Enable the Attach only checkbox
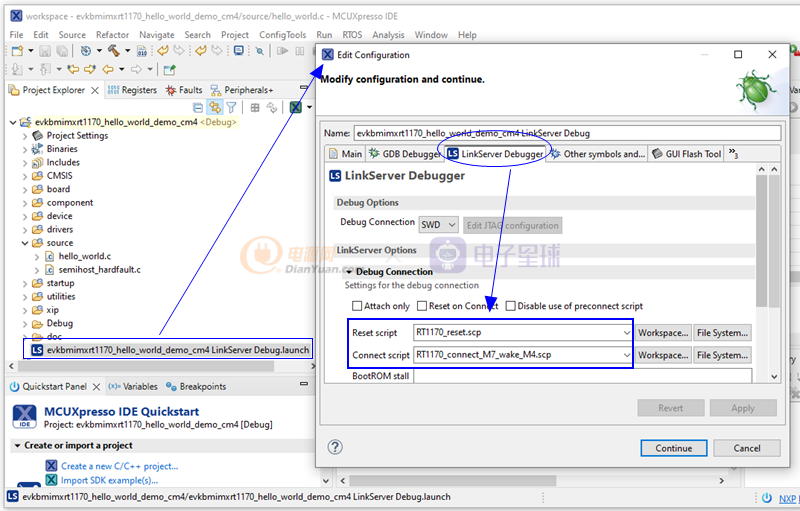800x511 pixels. (357, 306)
